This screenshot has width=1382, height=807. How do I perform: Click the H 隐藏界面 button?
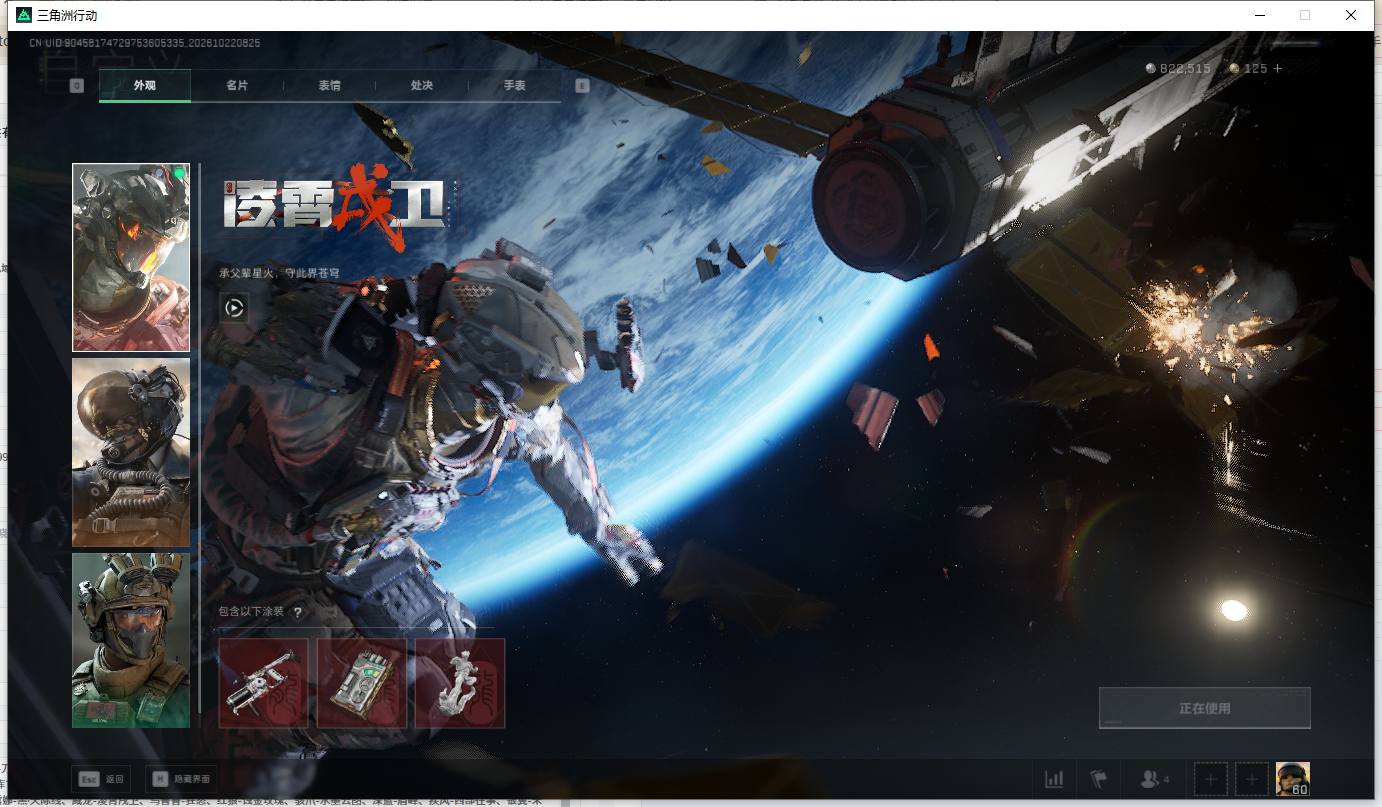(180, 779)
